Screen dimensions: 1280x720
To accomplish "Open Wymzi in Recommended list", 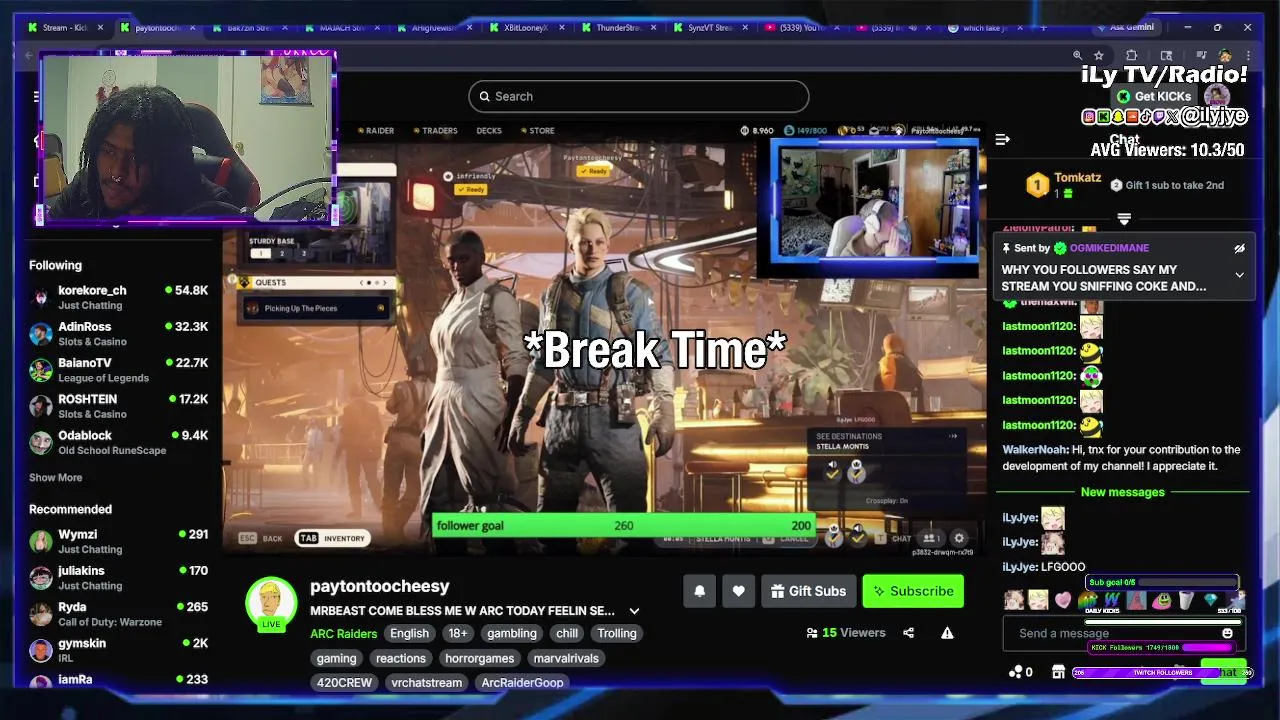I will tap(118, 541).
